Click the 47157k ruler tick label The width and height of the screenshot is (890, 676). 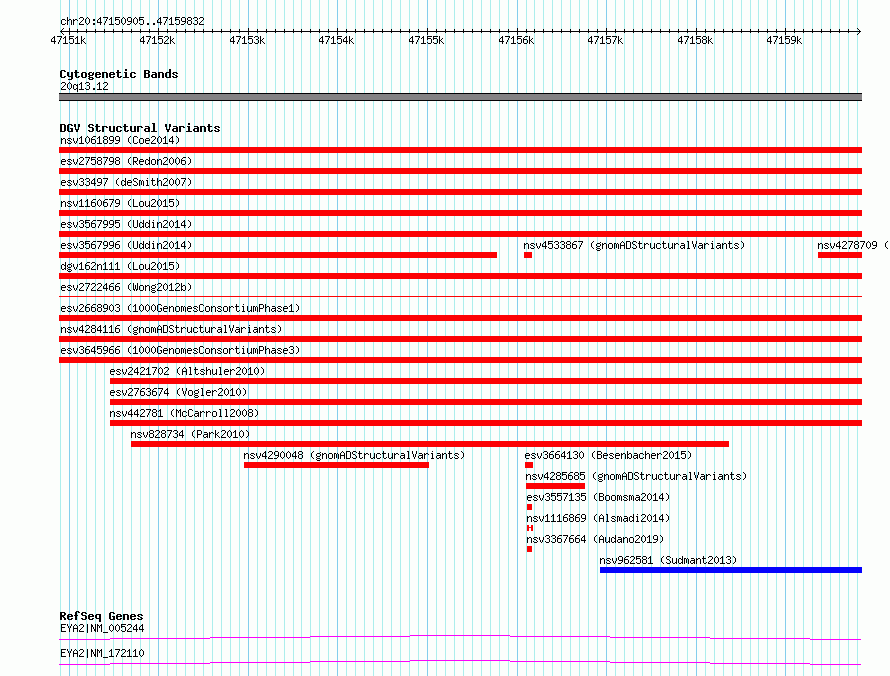[x=605, y=40]
